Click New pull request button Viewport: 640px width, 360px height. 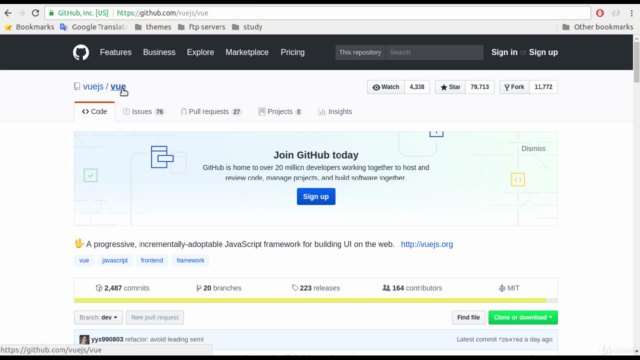click(x=155, y=317)
